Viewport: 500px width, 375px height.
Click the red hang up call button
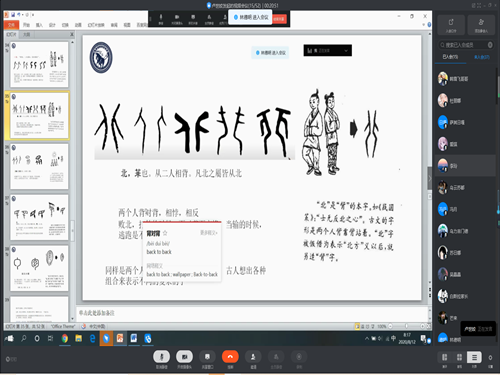230,357
